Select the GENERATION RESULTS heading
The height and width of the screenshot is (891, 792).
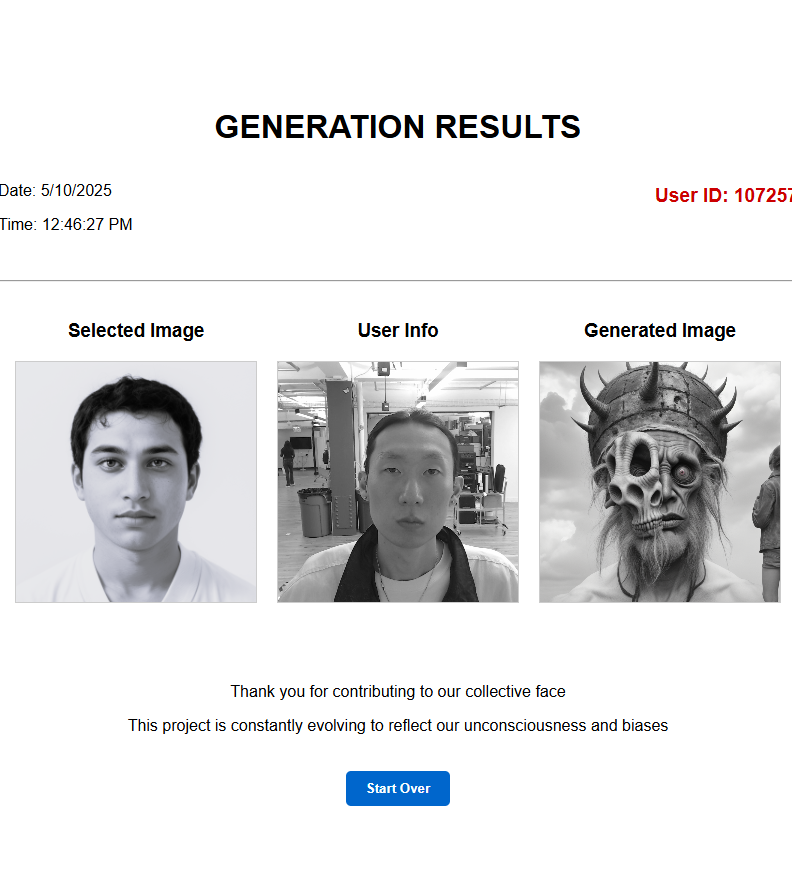398,127
